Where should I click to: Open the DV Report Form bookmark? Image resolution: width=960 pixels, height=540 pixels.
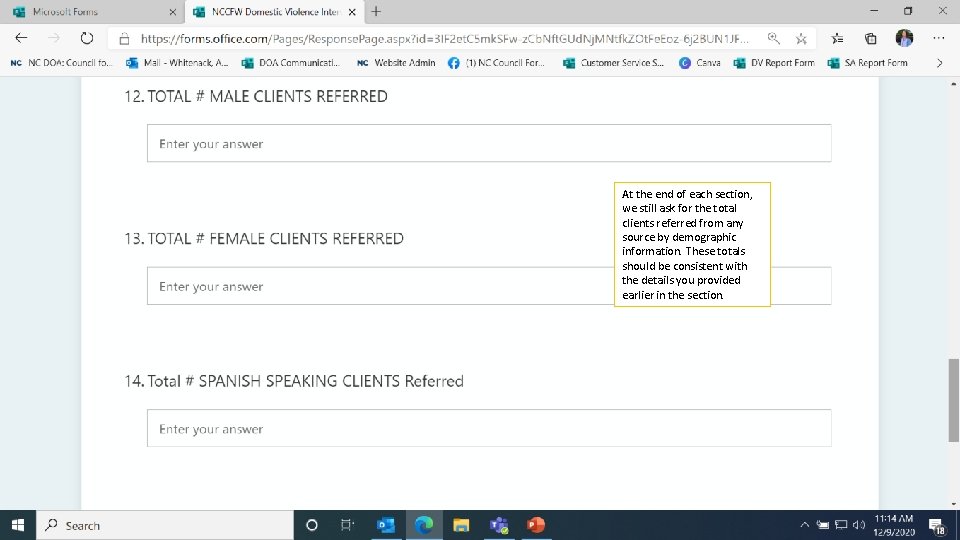[774, 62]
